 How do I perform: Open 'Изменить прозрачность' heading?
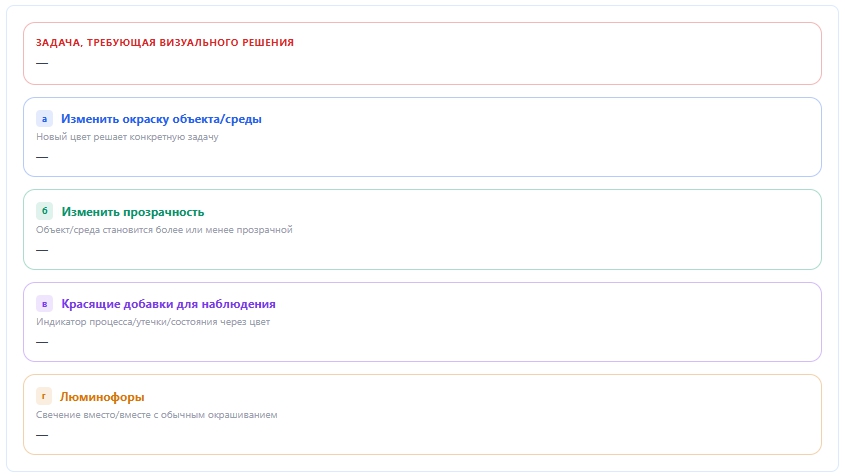point(133,212)
